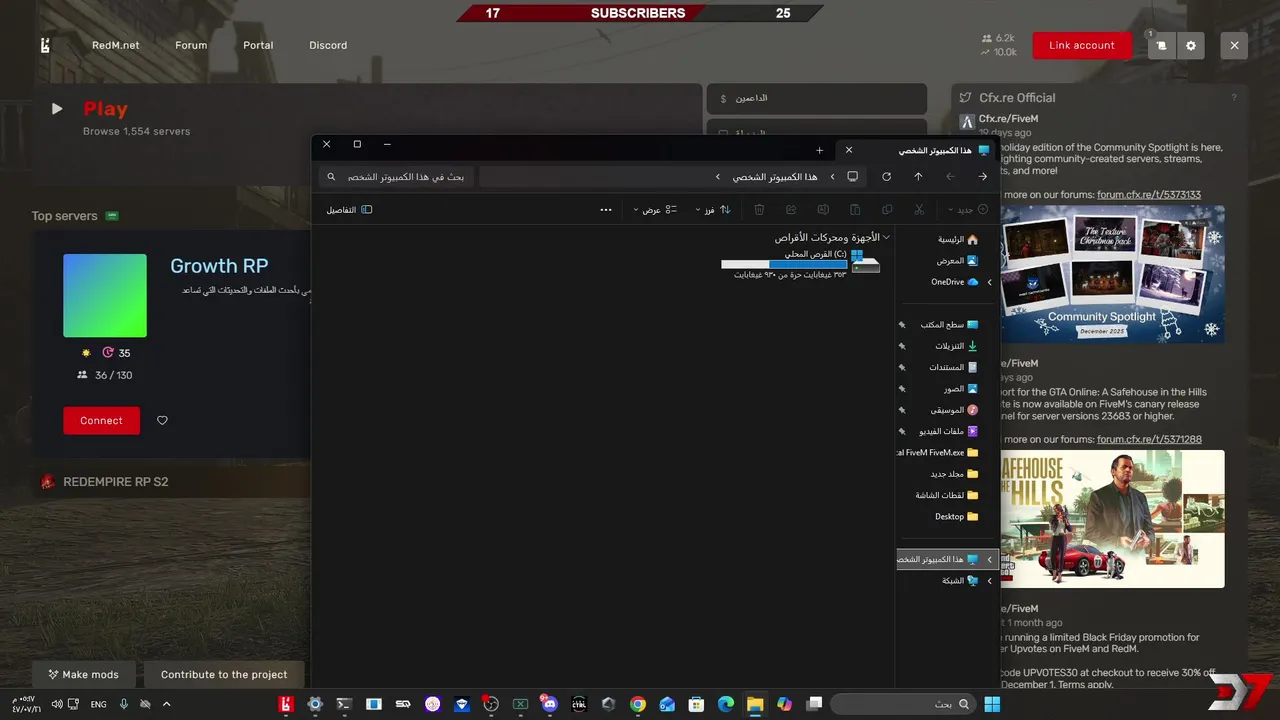
Task: Click the Link account button
Action: click(1082, 45)
